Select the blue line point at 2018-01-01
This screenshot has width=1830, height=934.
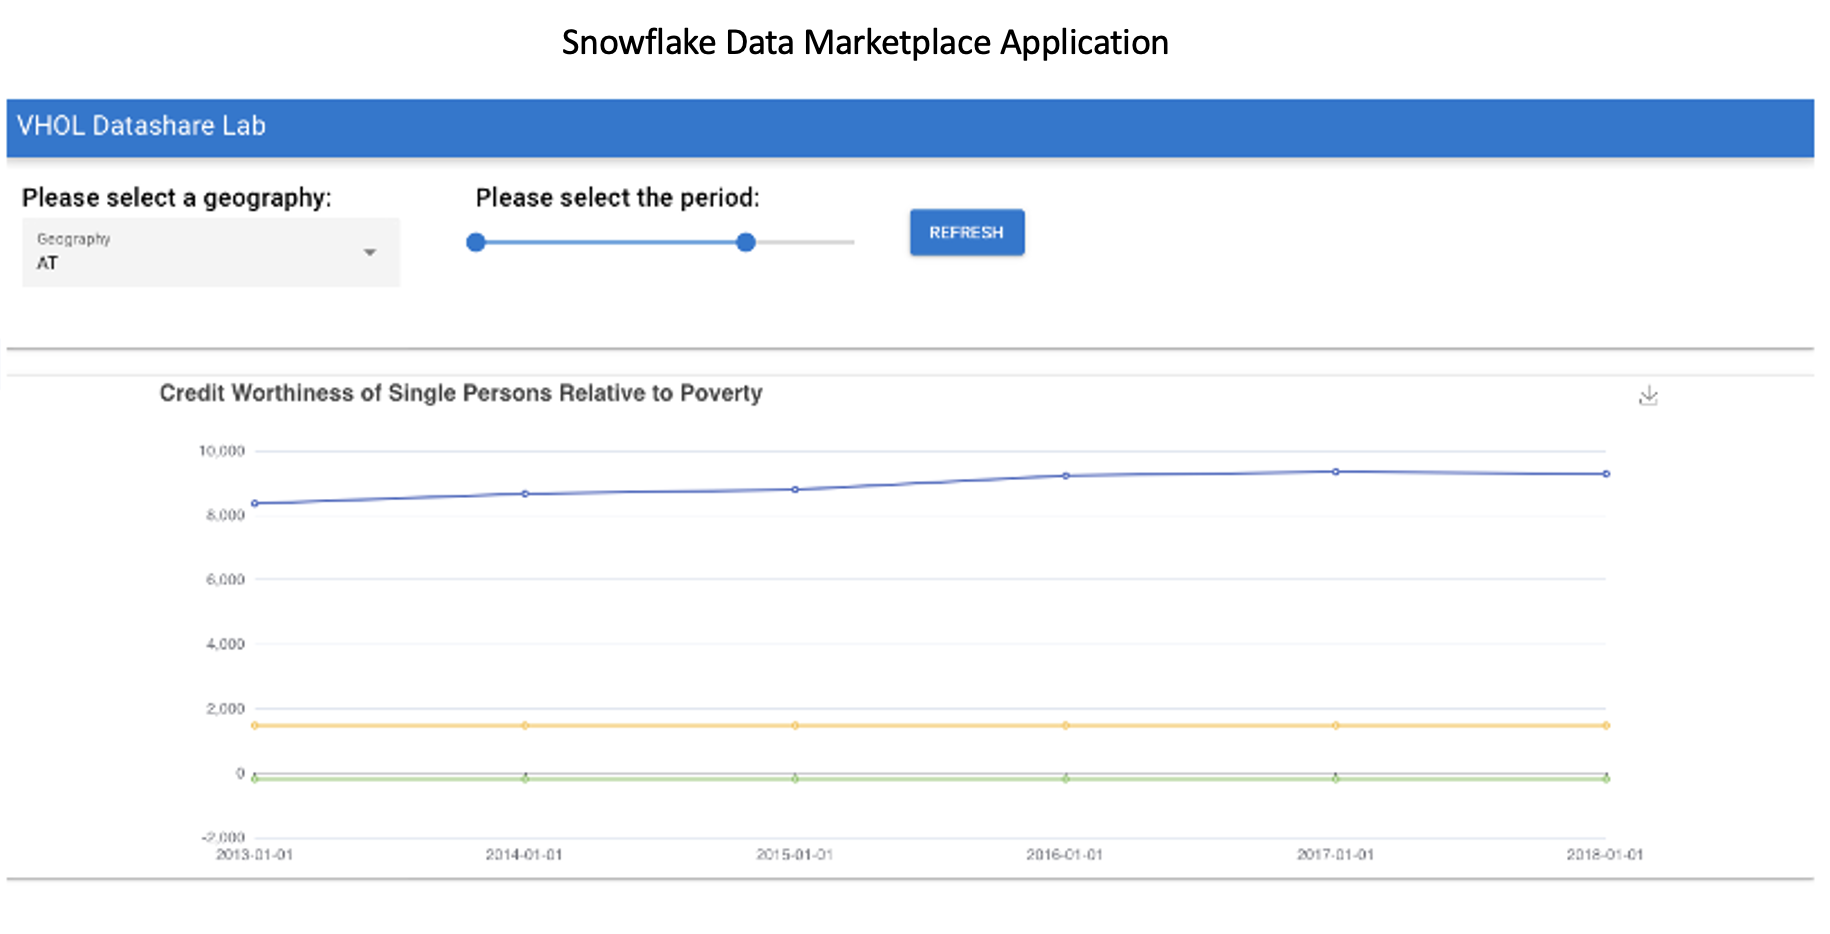1606,474
